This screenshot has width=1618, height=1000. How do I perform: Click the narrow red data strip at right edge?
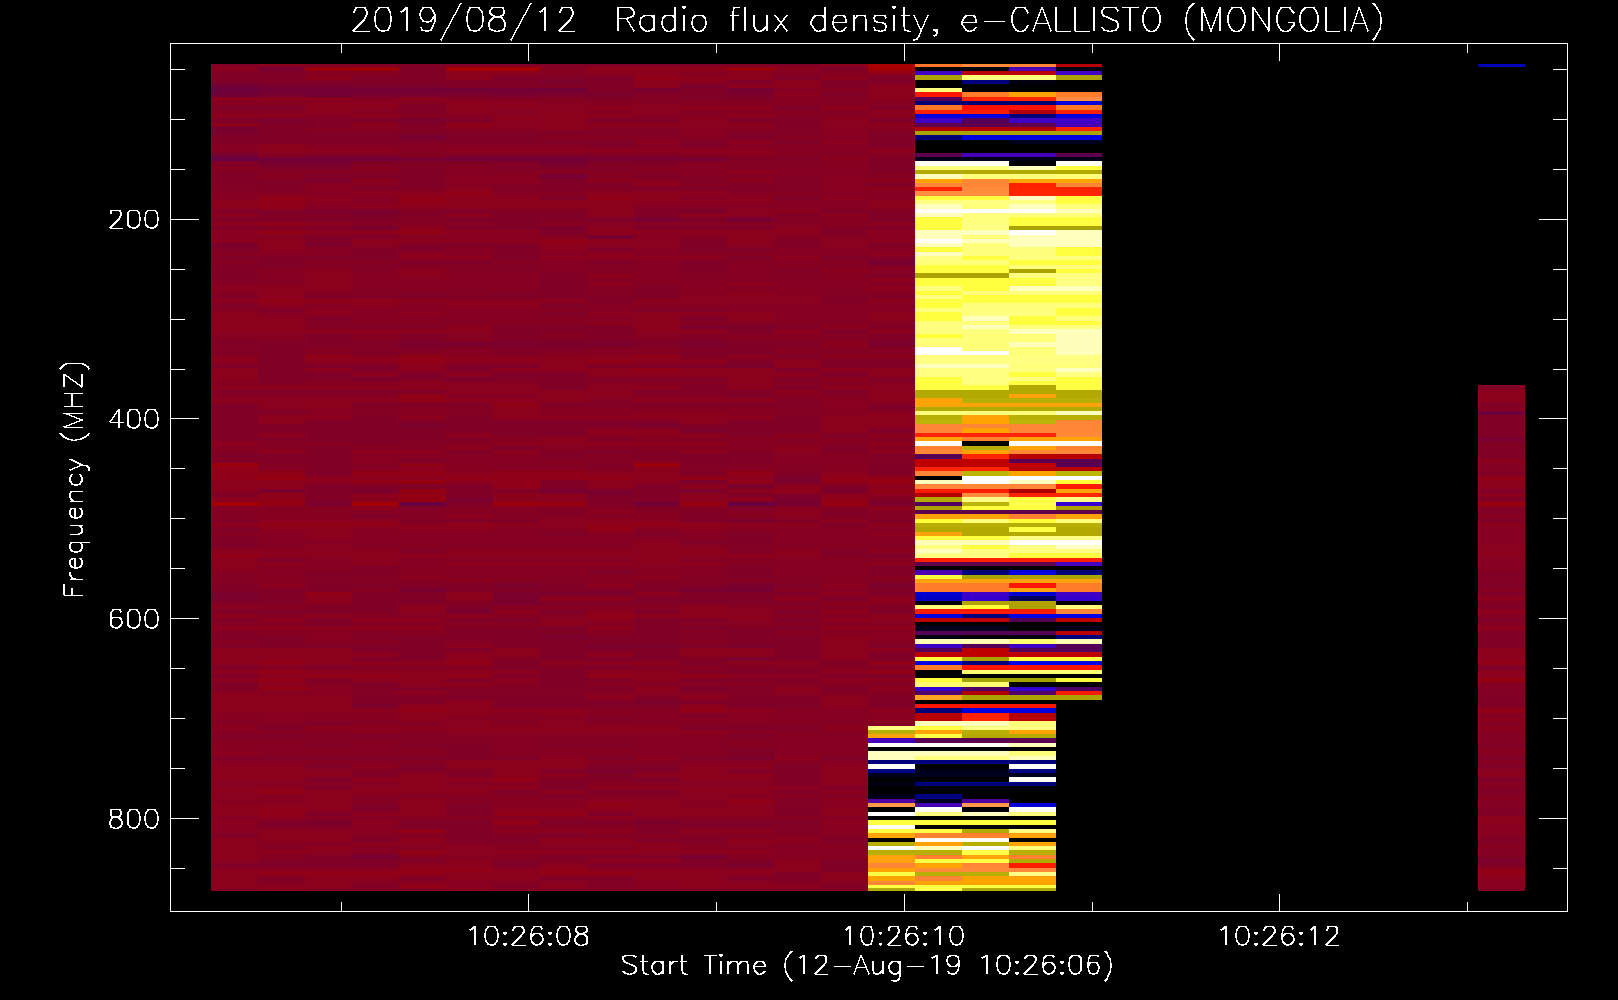coord(1501,638)
